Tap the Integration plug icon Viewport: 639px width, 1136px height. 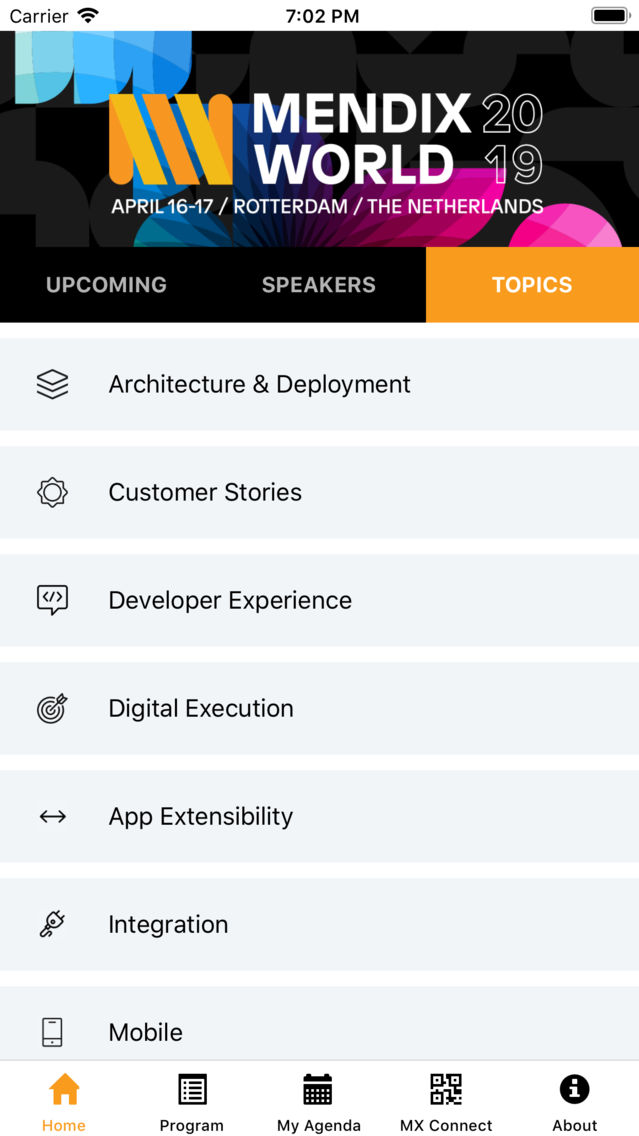[52, 924]
